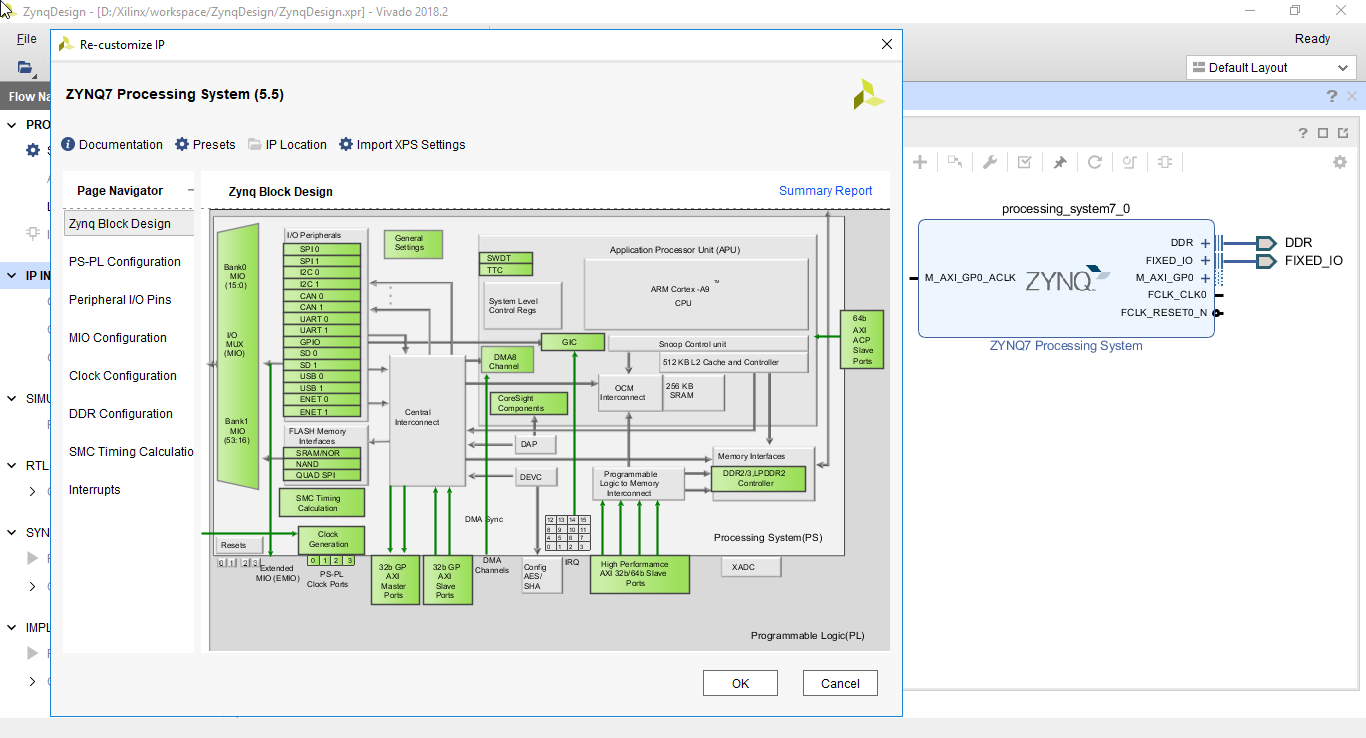Open the Summary Report link
This screenshot has width=1366, height=738.
tap(825, 191)
